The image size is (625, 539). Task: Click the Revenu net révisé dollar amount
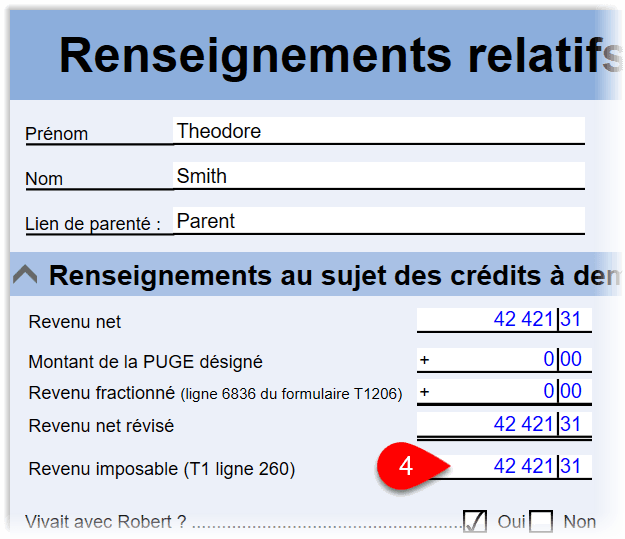pyautogui.click(x=487, y=425)
